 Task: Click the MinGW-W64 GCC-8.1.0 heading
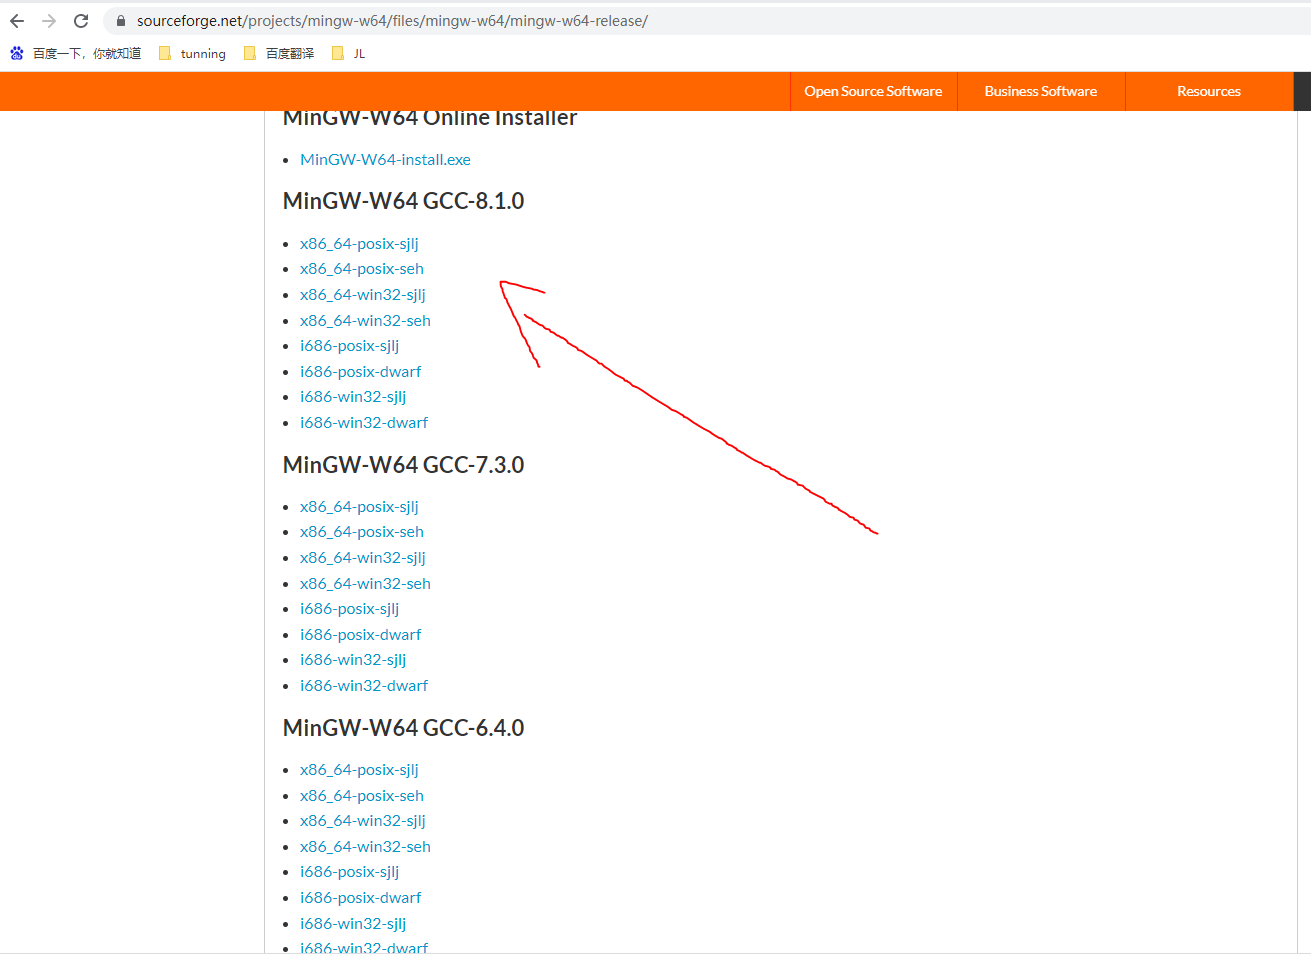(x=403, y=201)
